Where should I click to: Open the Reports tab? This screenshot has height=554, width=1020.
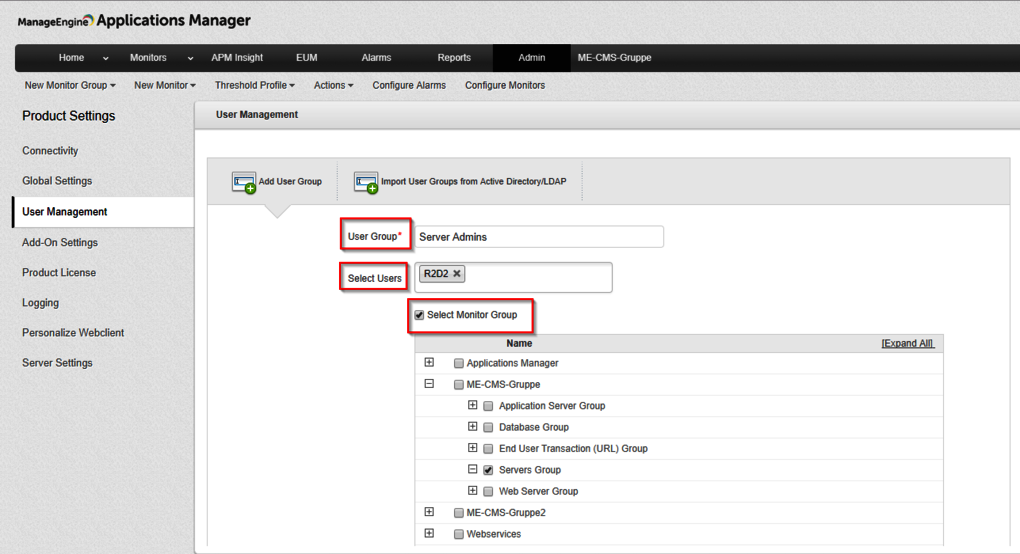click(454, 58)
